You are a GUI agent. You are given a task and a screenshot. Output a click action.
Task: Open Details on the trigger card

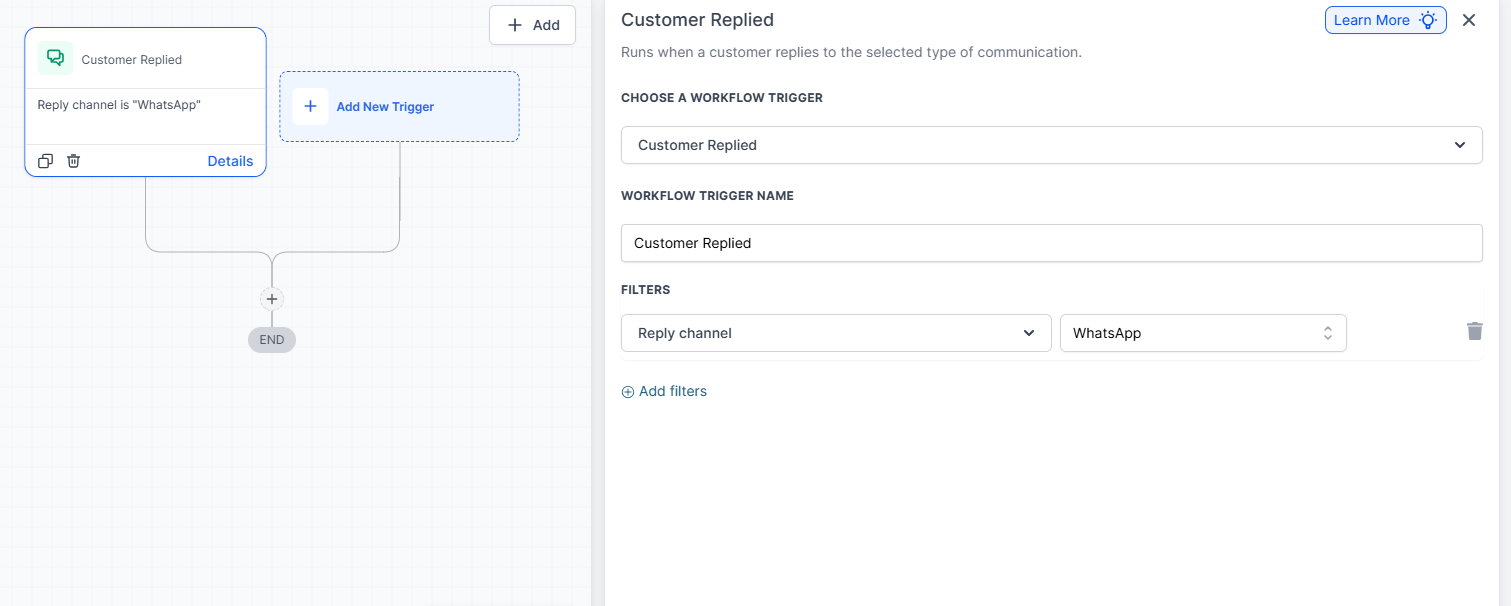230,161
